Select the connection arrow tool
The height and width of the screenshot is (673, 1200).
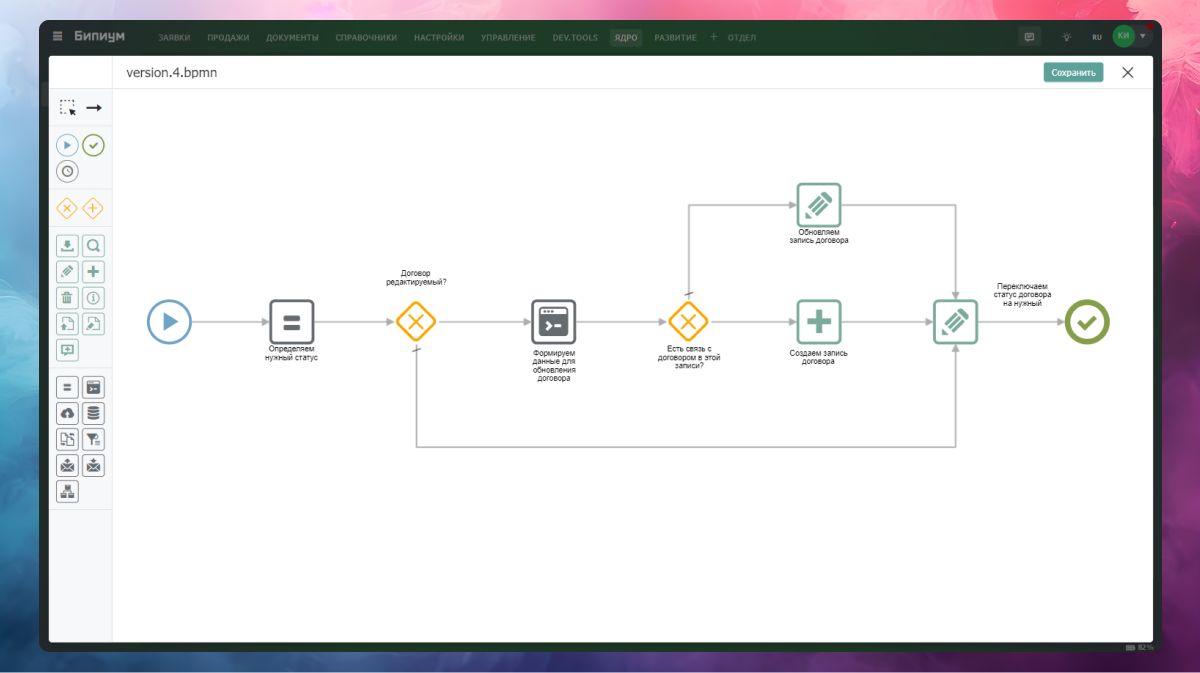(x=93, y=107)
